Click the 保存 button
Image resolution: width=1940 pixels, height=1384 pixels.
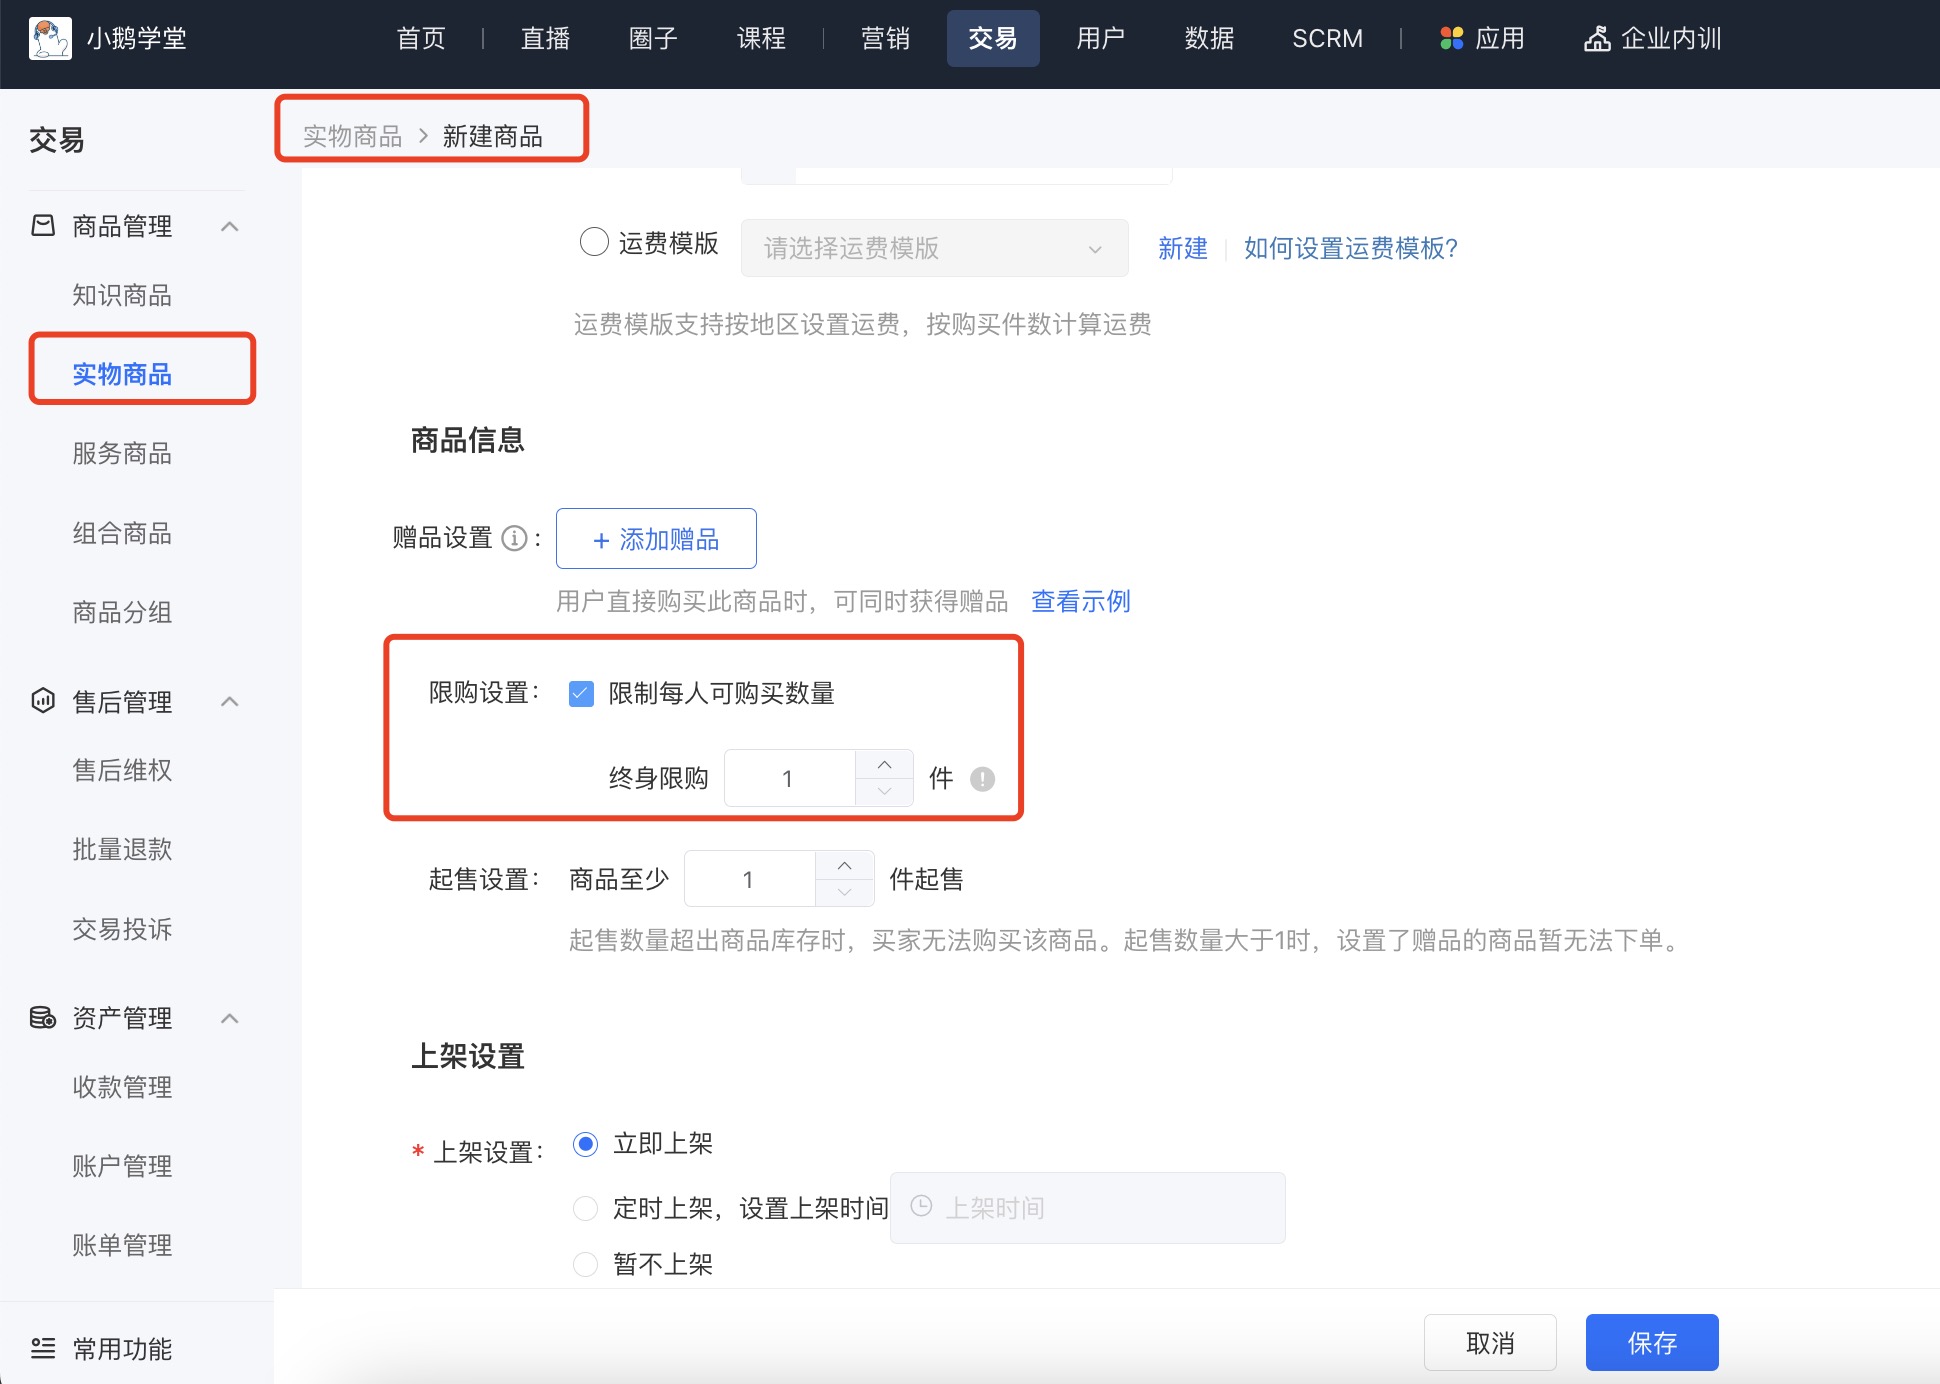pyautogui.click(x=1651, y=1343)
